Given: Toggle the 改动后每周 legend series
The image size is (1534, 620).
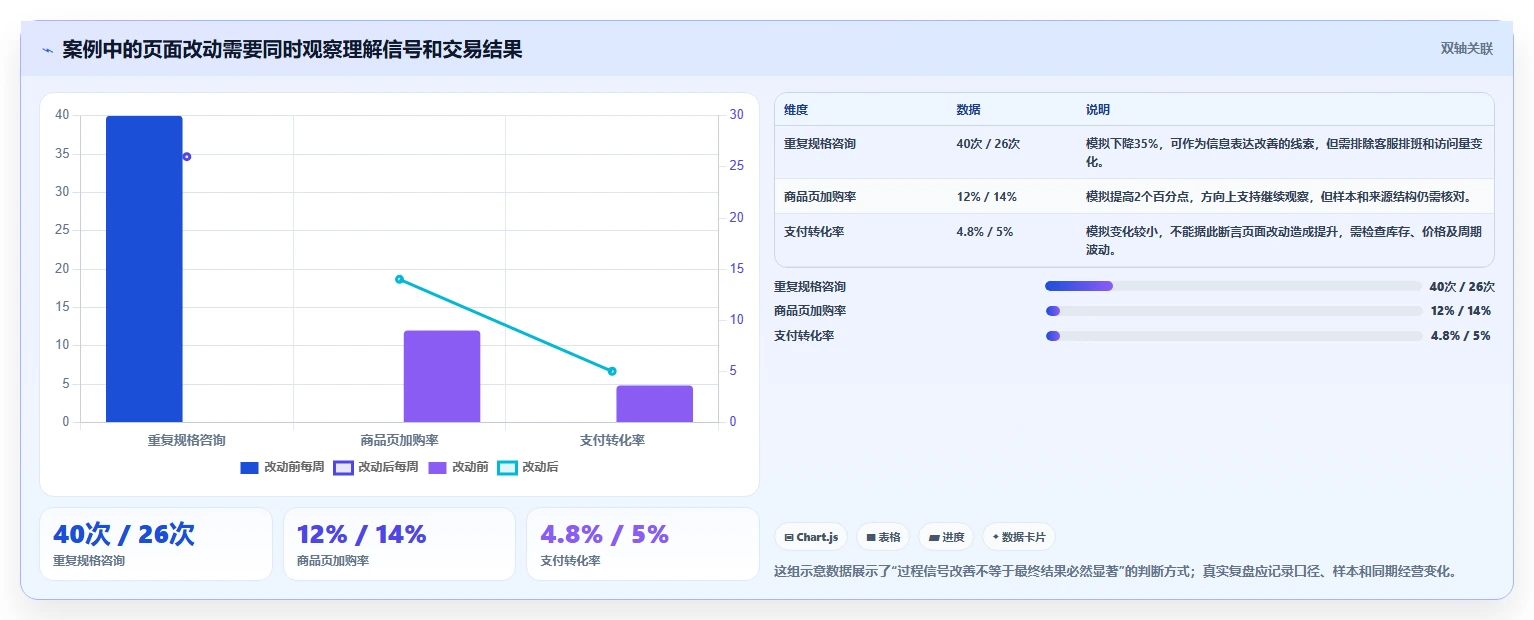Looking at the screenshot, I should [376, 467].
